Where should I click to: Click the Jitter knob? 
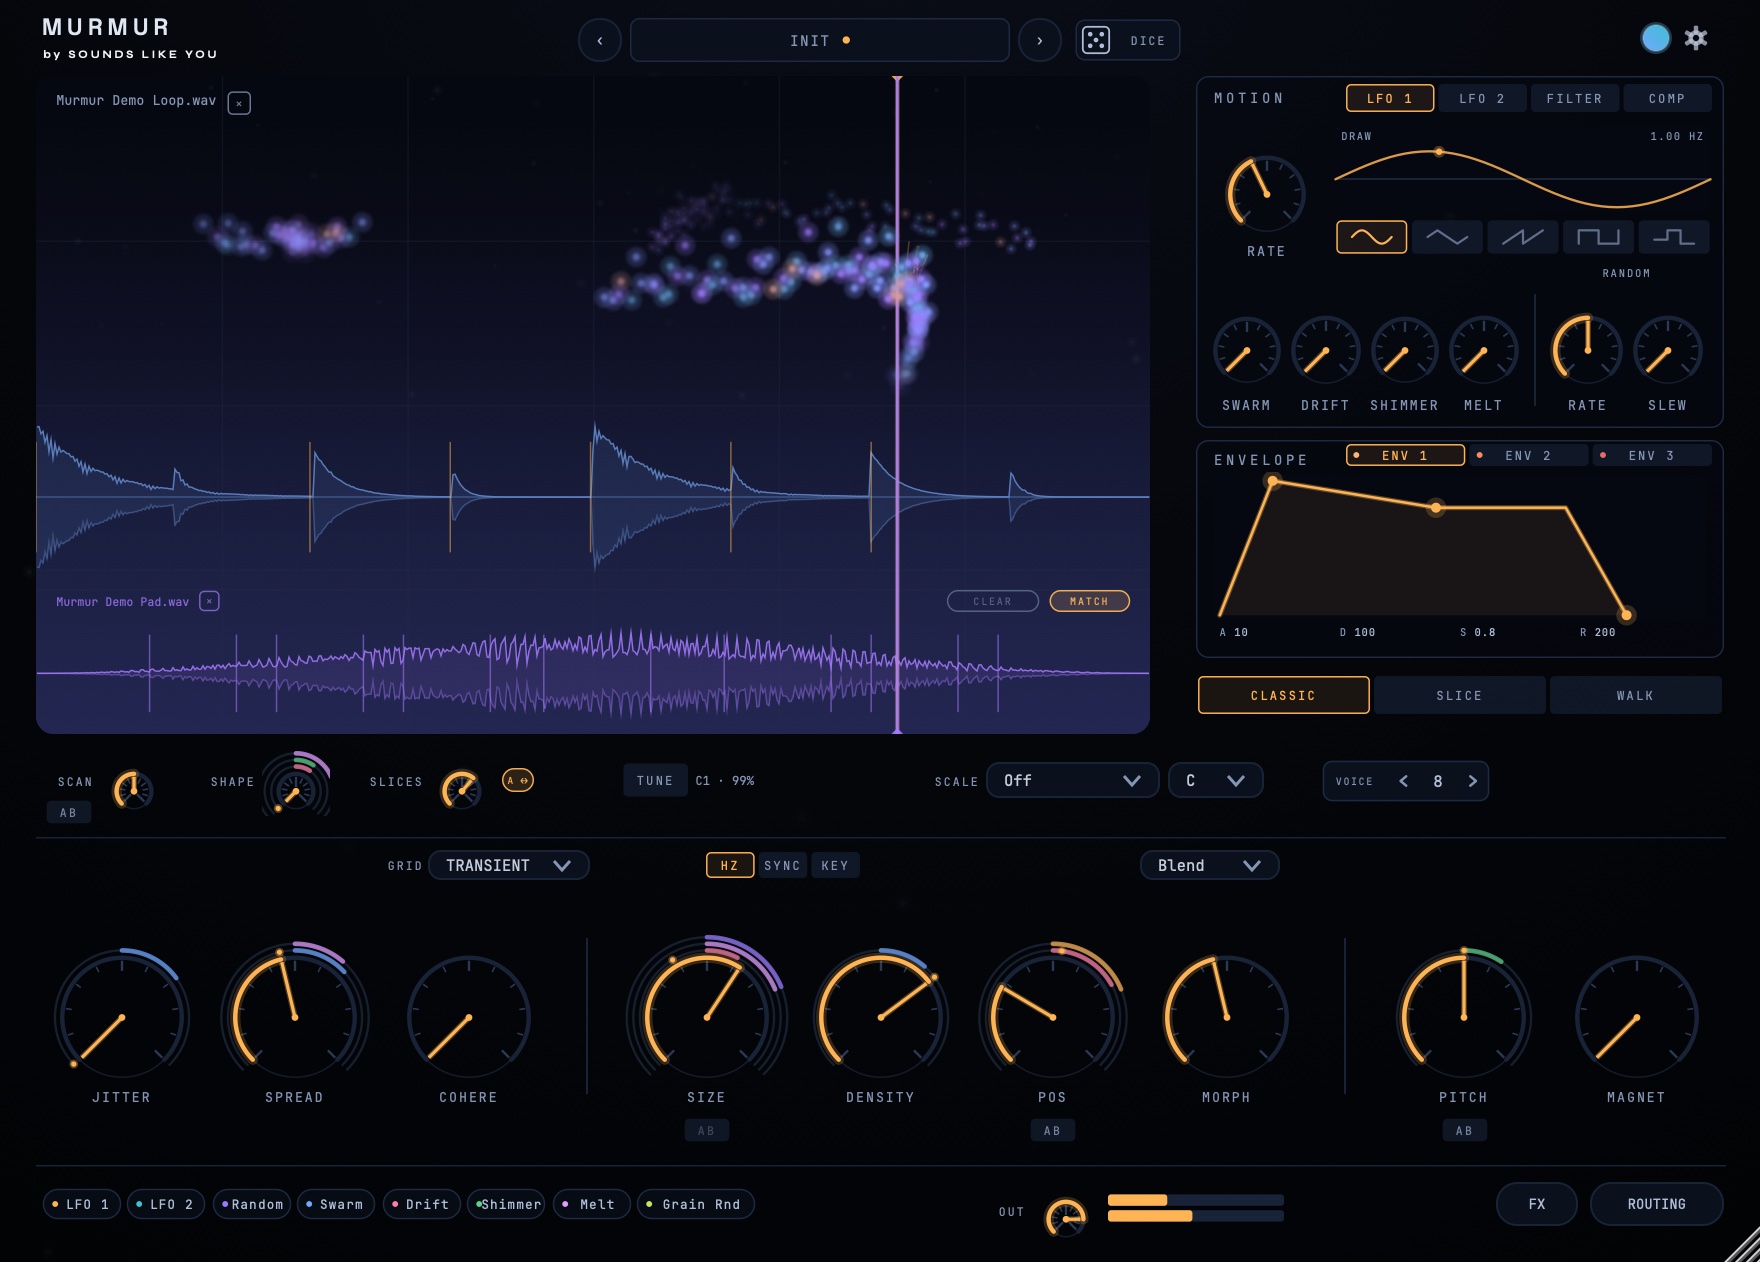(122, 1017)
